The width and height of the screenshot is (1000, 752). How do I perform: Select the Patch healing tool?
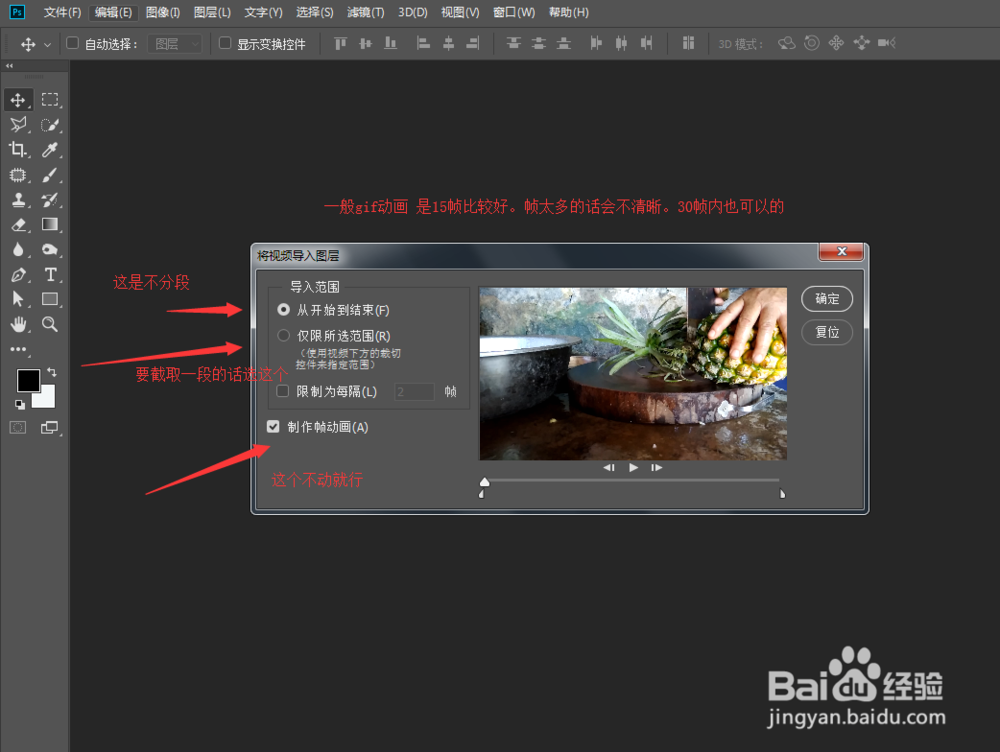click(x=18, y=175)
